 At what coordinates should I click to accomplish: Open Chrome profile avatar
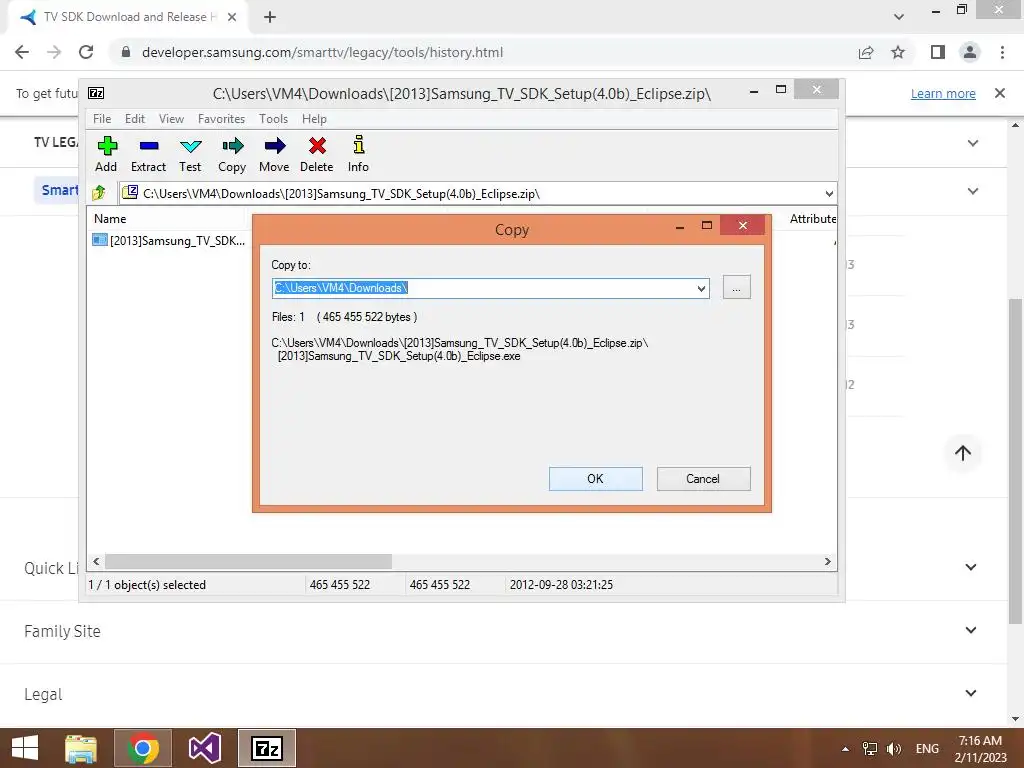(x=970, y=52)
